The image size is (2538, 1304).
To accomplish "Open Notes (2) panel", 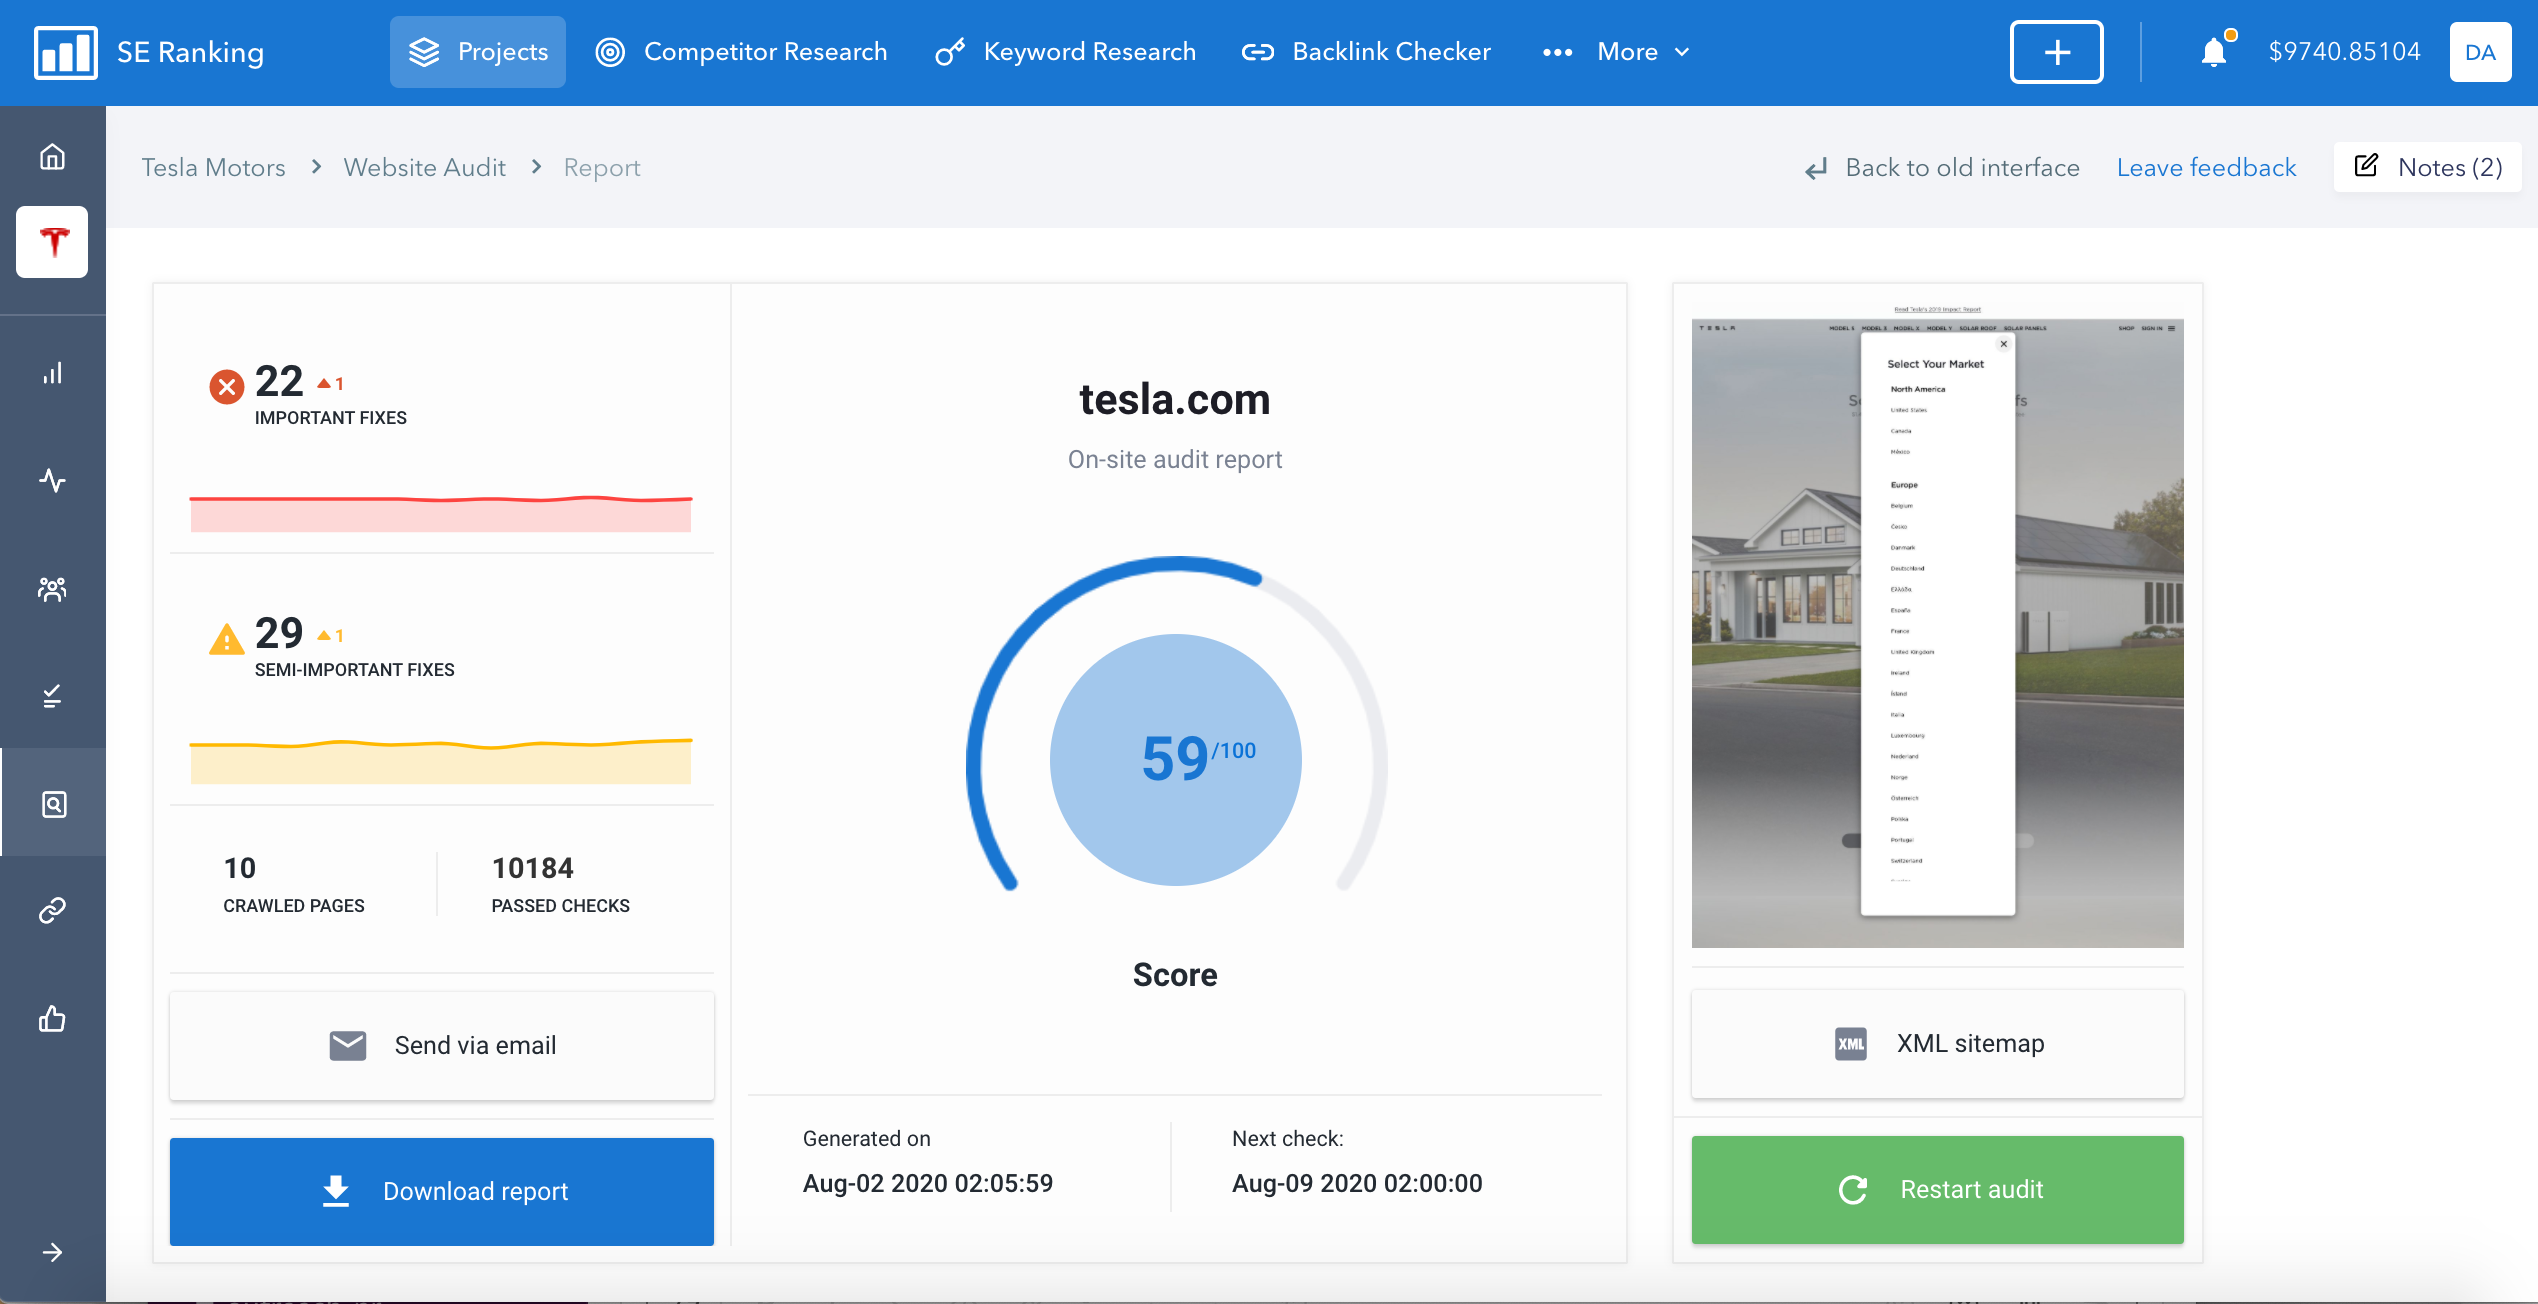I will [2428, 167].
